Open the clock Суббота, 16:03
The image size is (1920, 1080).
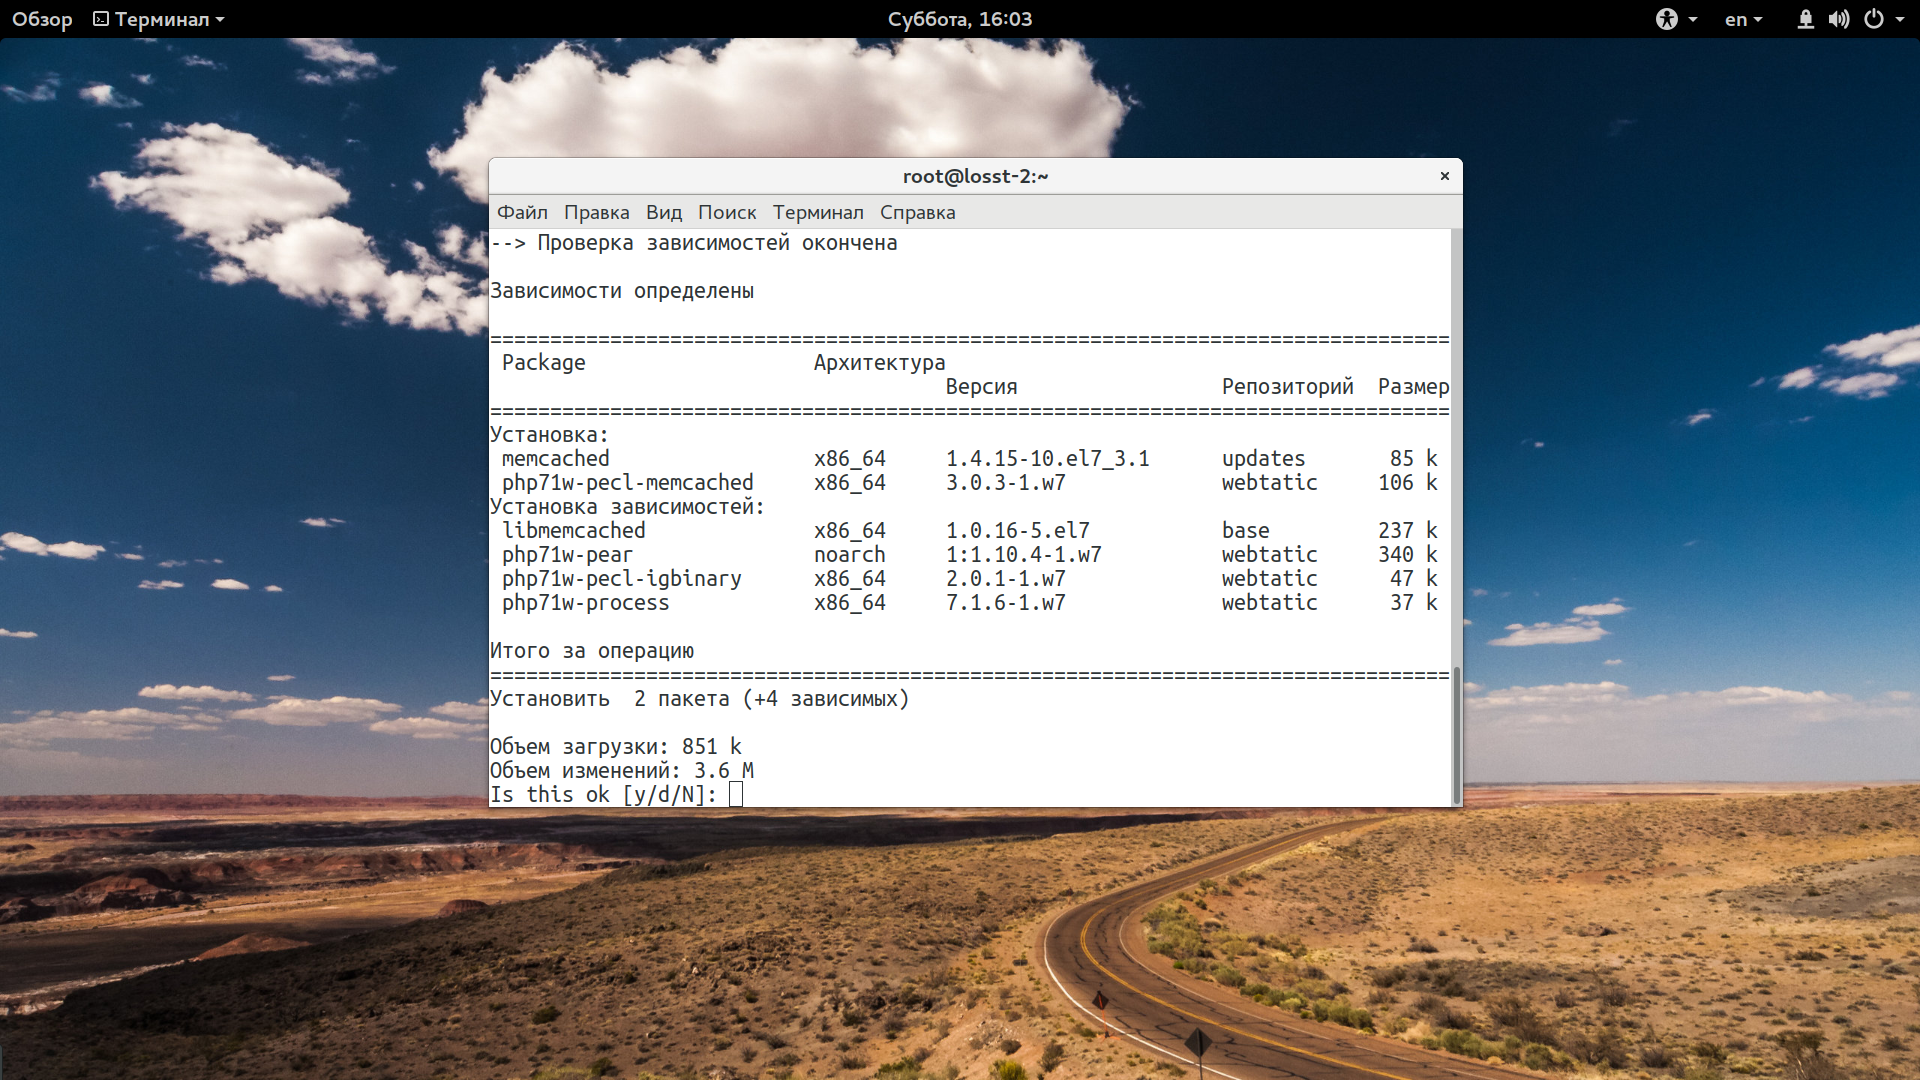960,19
